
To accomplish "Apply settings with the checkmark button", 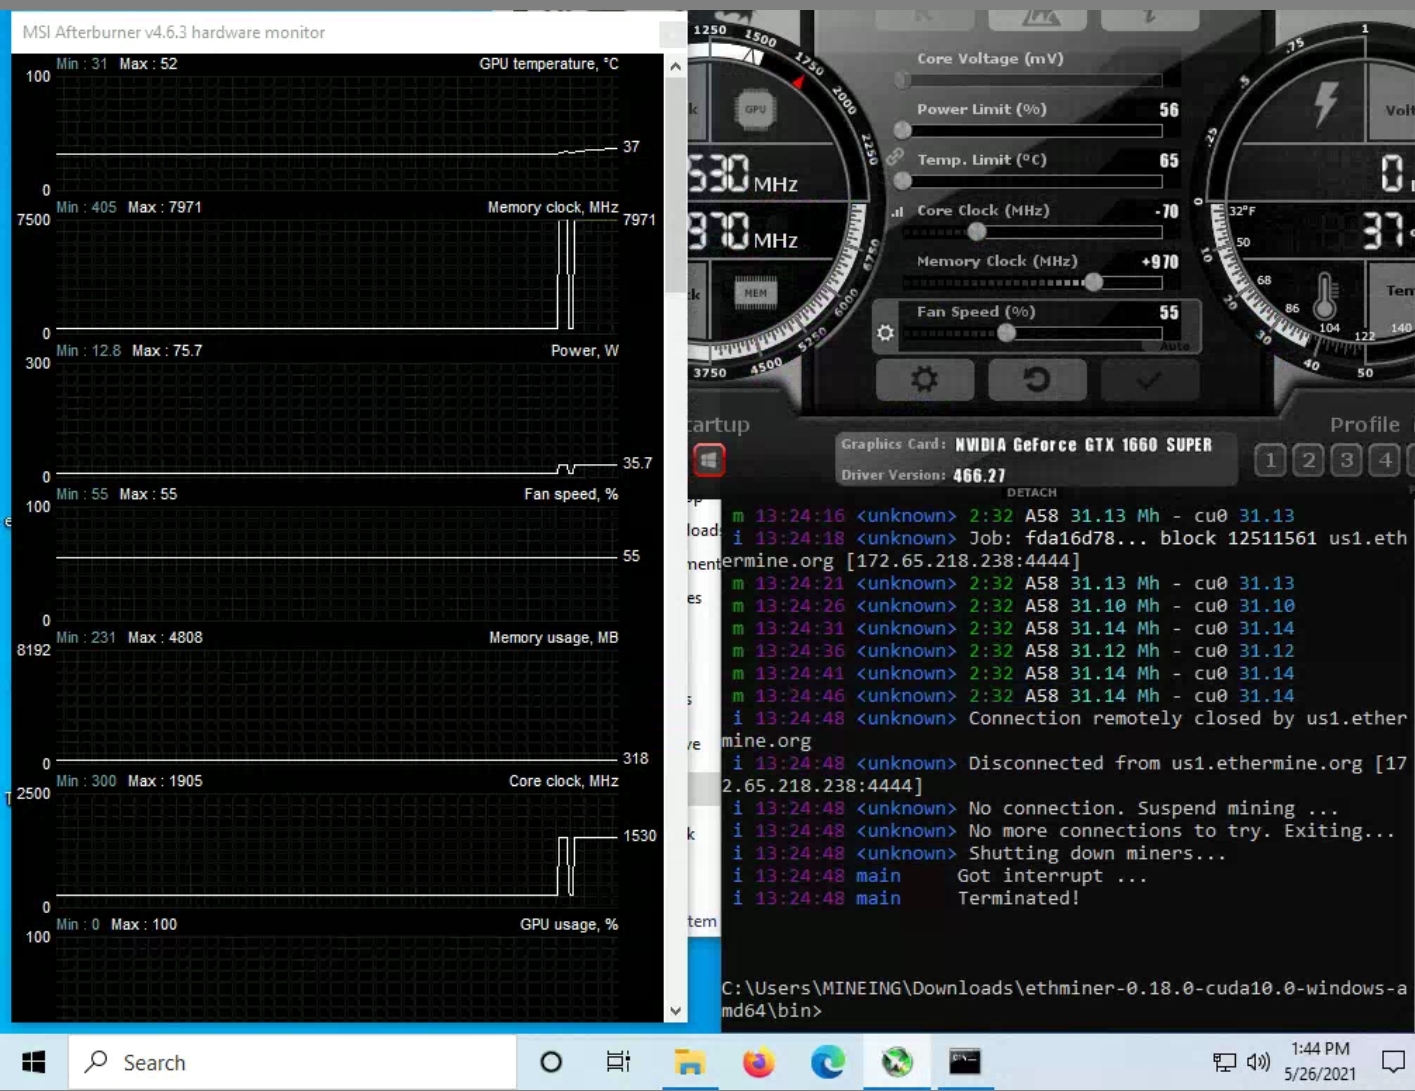I will (1149, 380).
